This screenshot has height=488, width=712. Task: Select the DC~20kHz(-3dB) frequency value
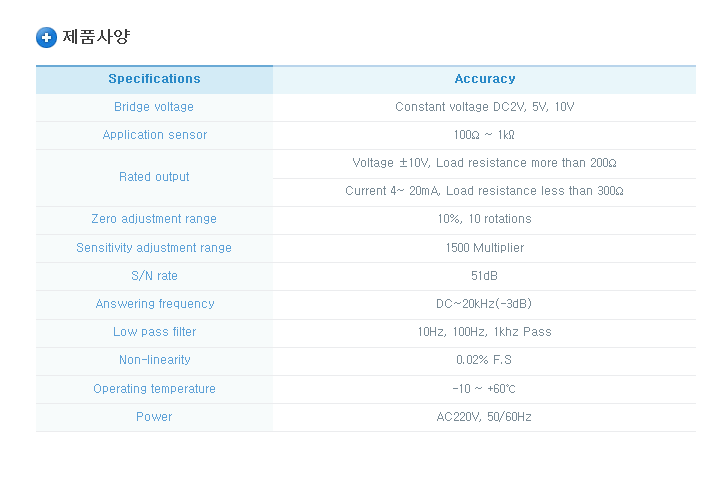[x=484, y=304]
